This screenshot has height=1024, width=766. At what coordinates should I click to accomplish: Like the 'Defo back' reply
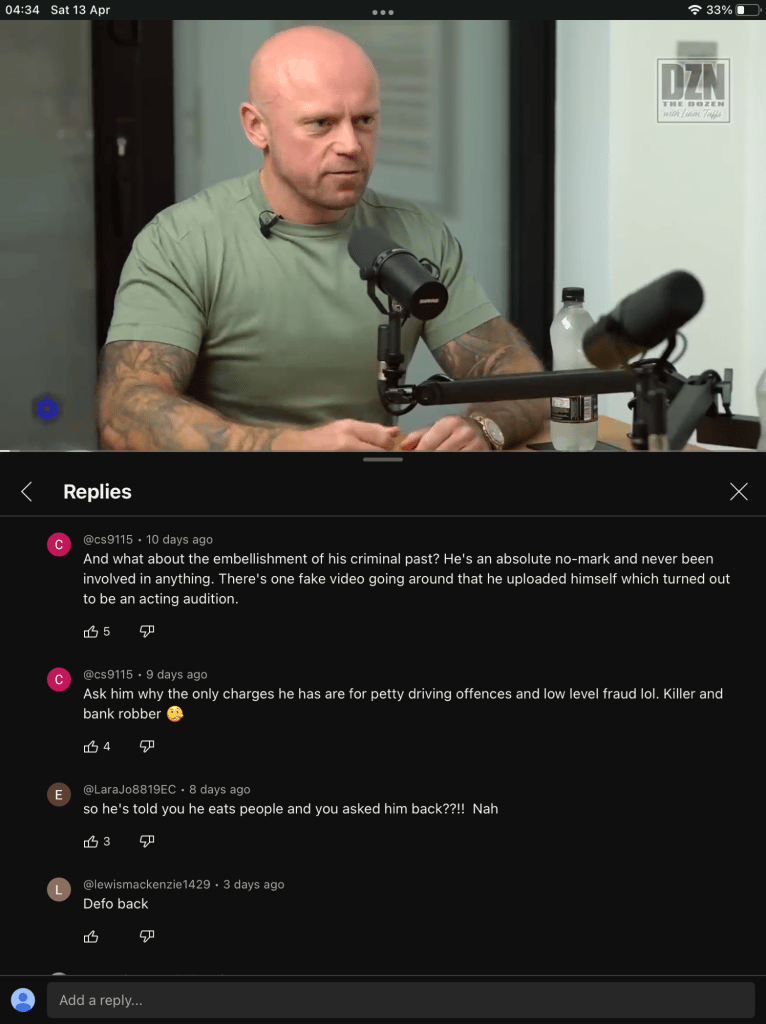pos(91,936)
